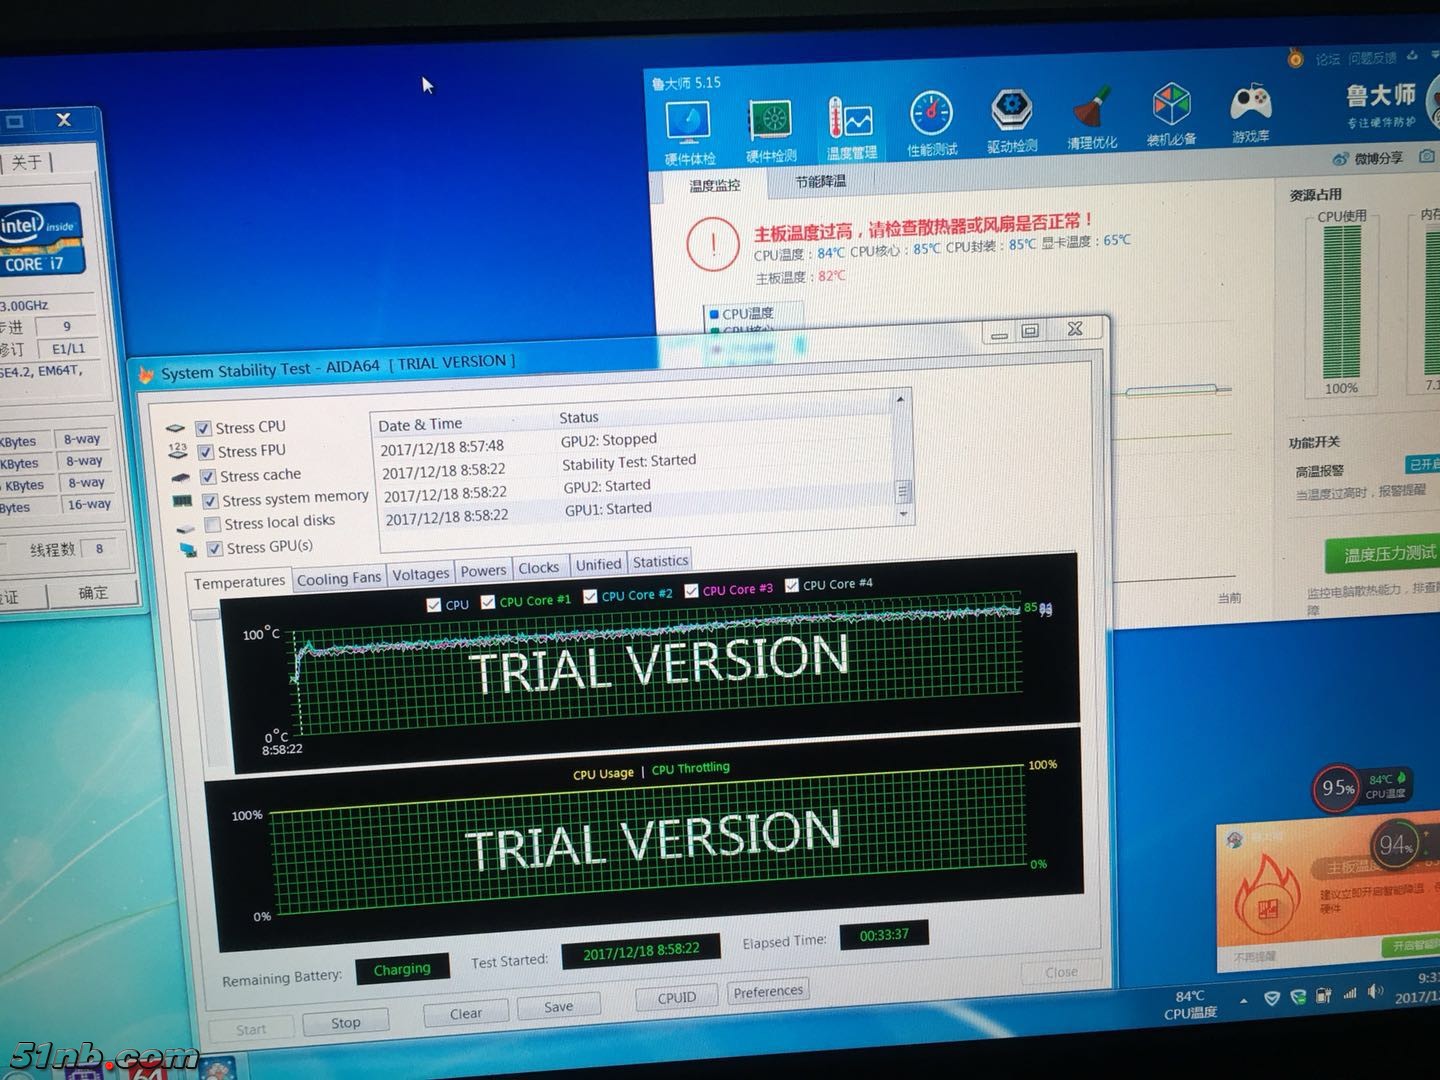This screenshot has width=1440, height=1080.
Task: Toggle Stress cache checkbox
Action: click(x=208, y=477)
